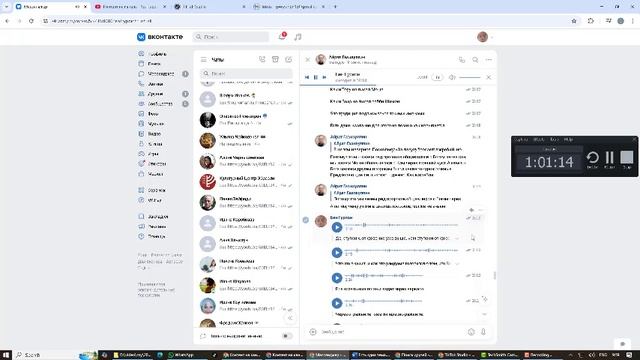Open a new browser tab with the plus button

[x=335, y=7]
